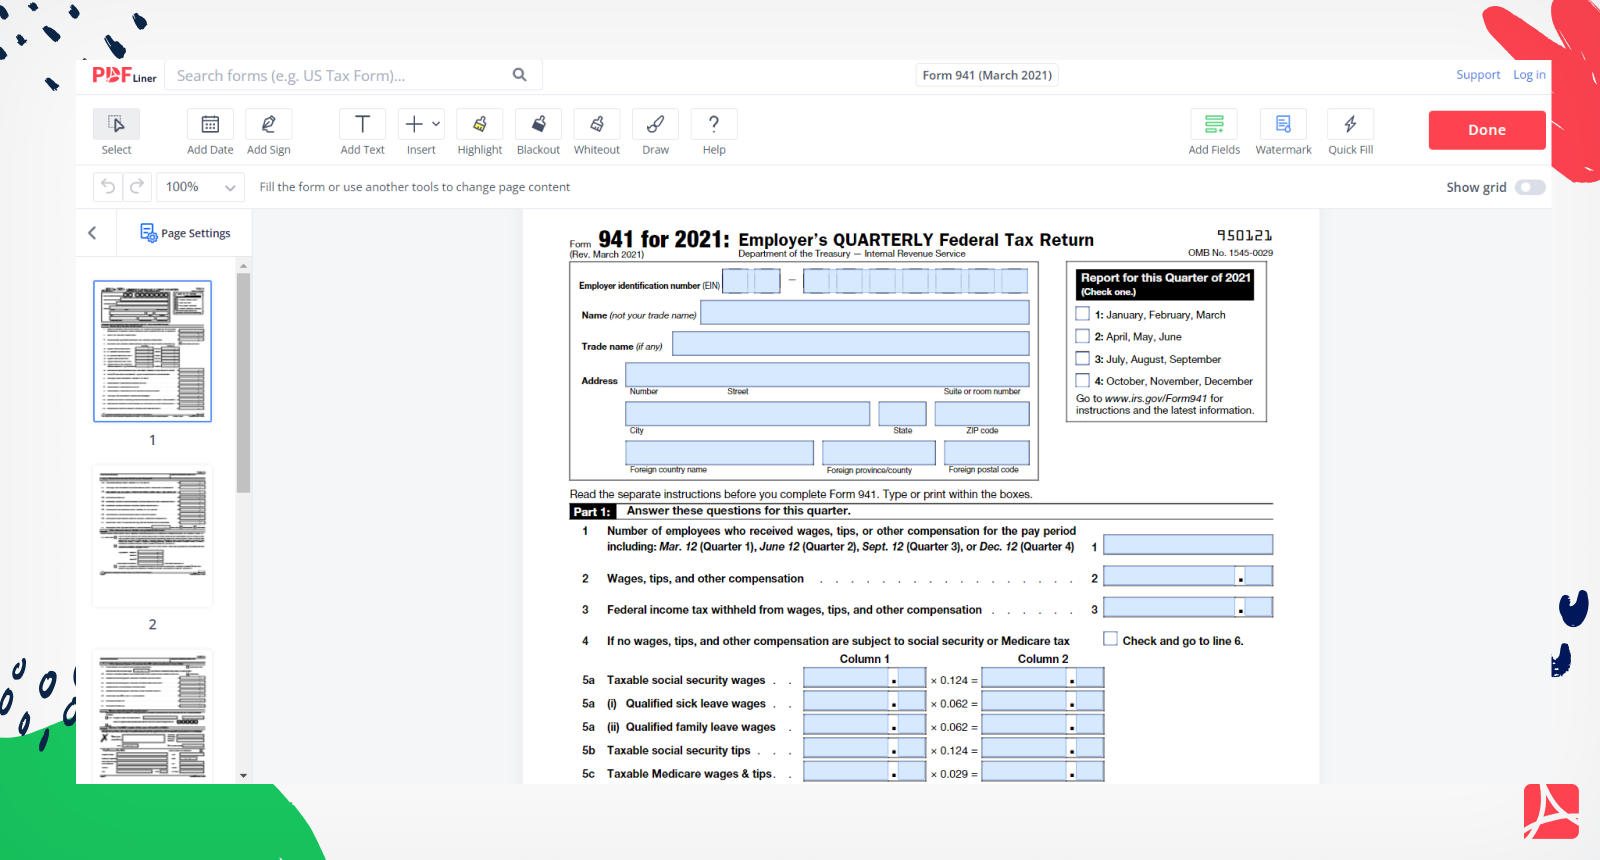Open the Watermark tool

pos(1283,125)
